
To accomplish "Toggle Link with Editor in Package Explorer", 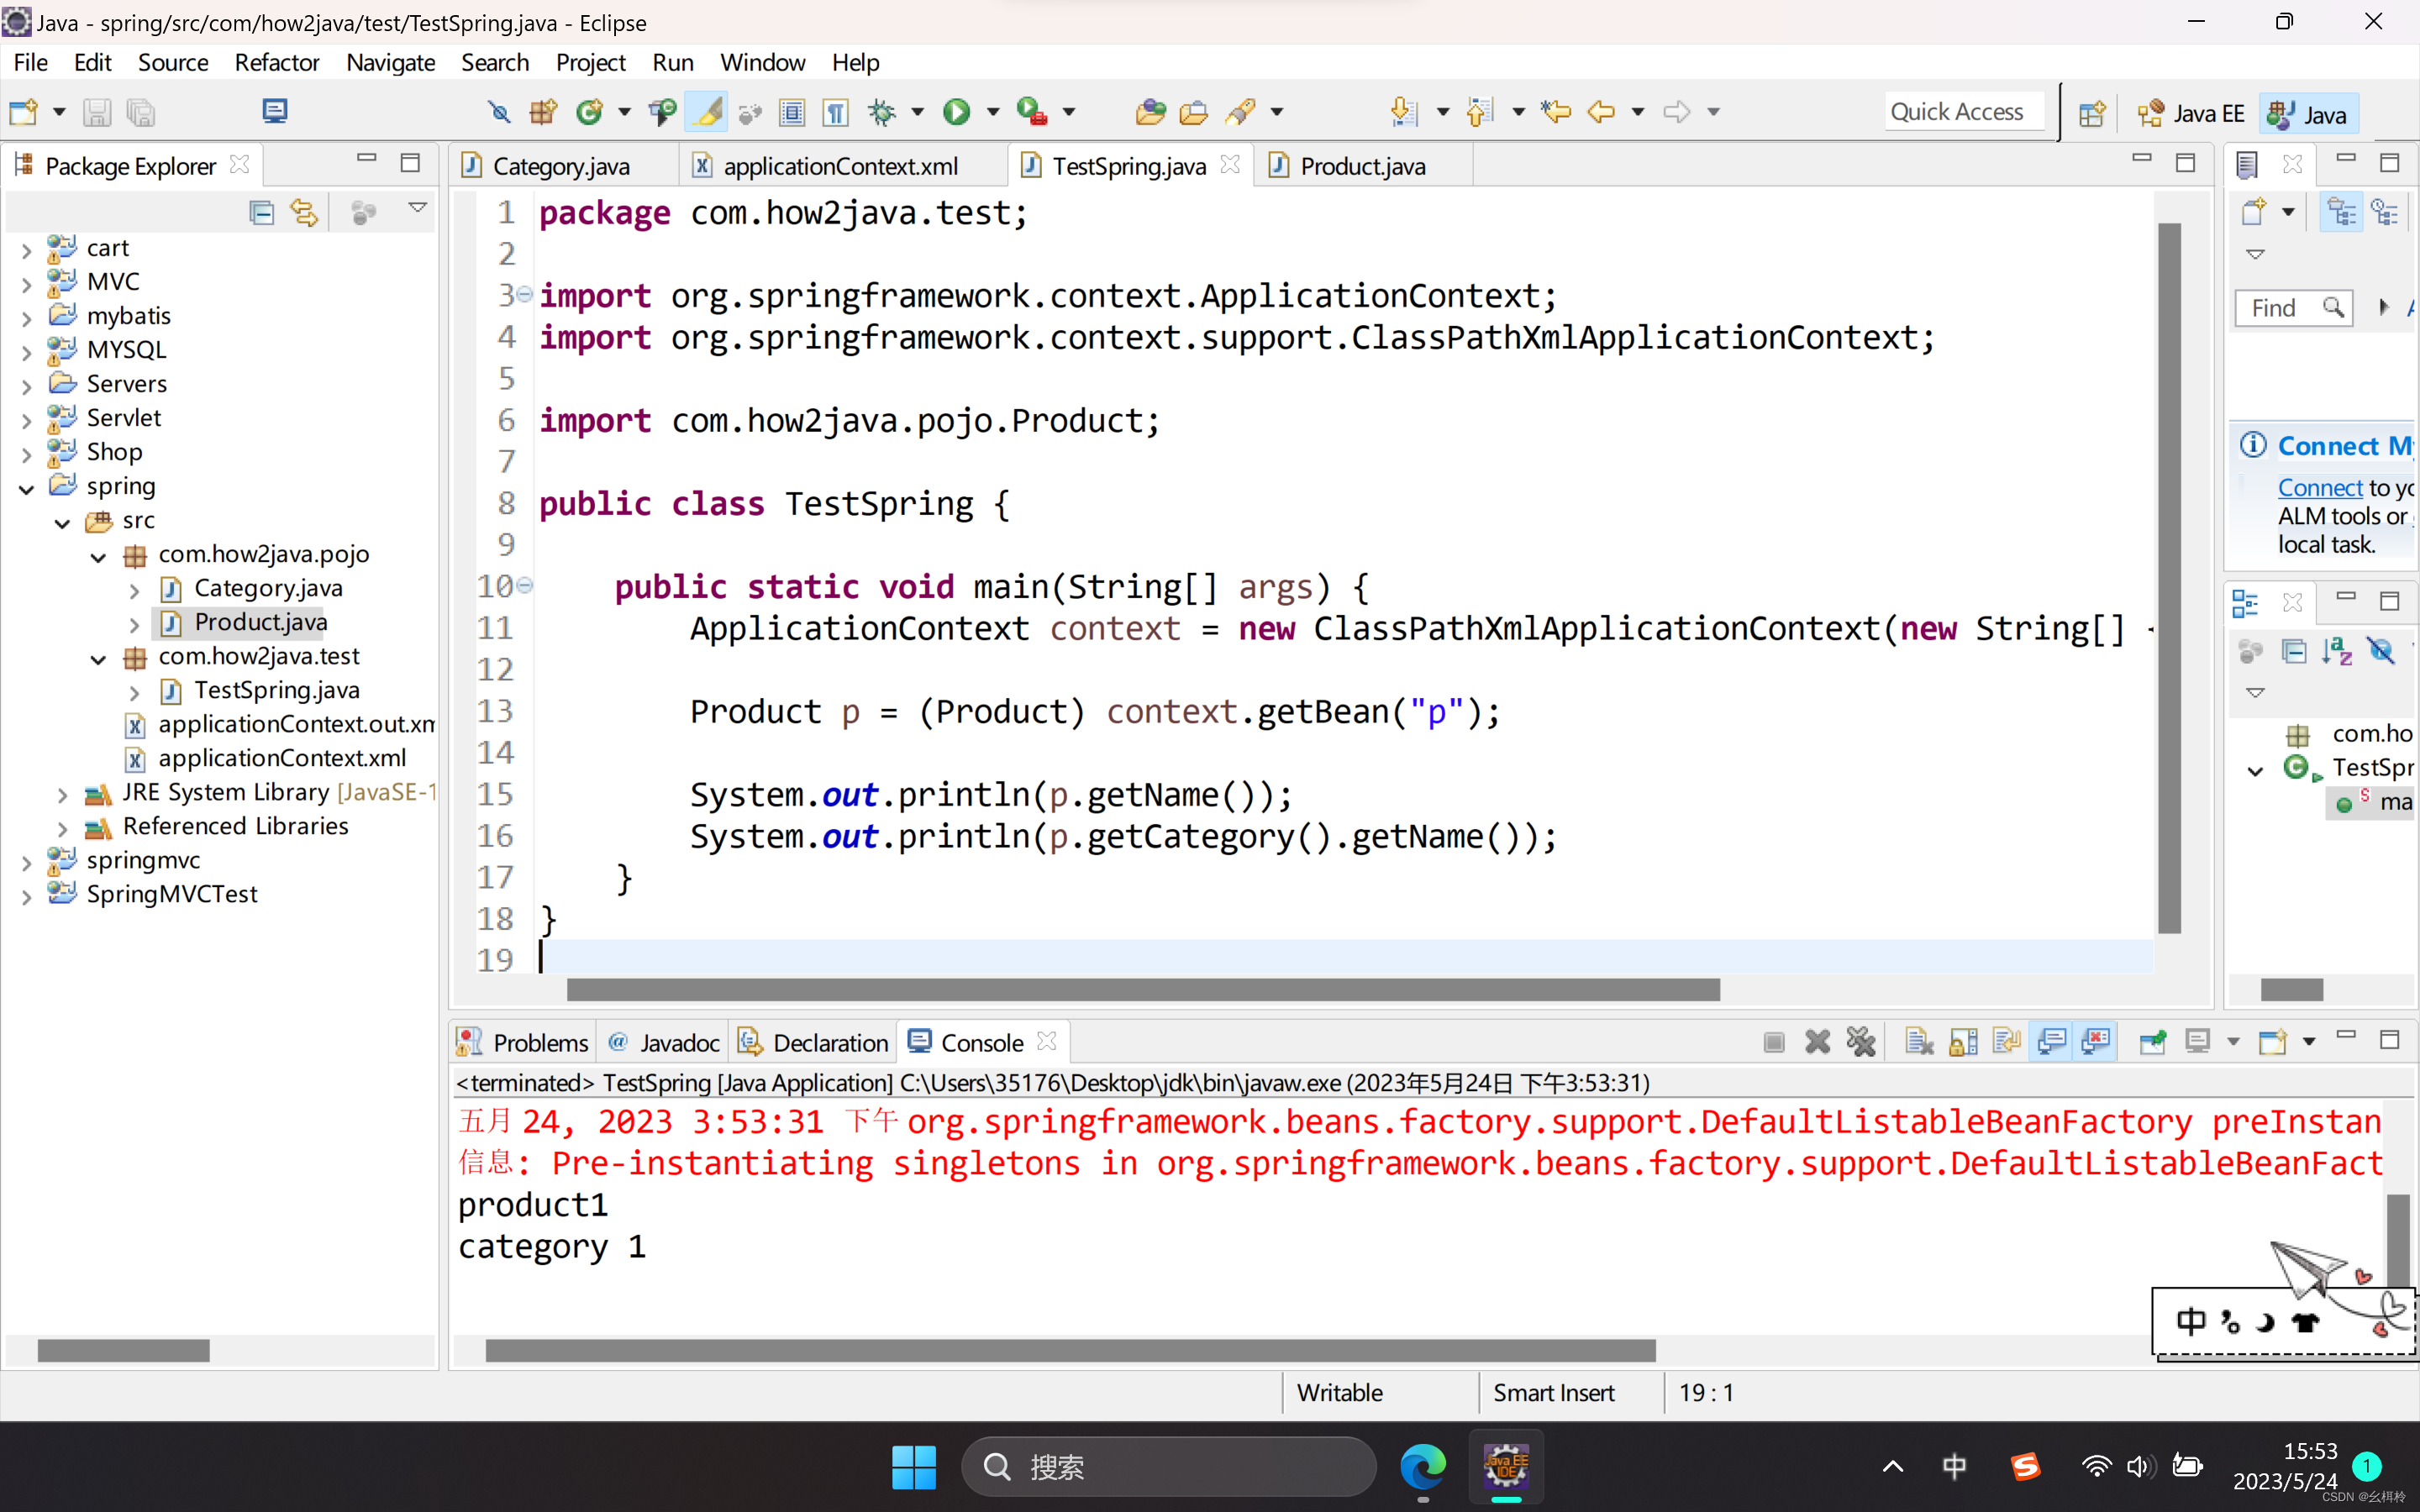I will pyautogui.click(x=304, y=212).
